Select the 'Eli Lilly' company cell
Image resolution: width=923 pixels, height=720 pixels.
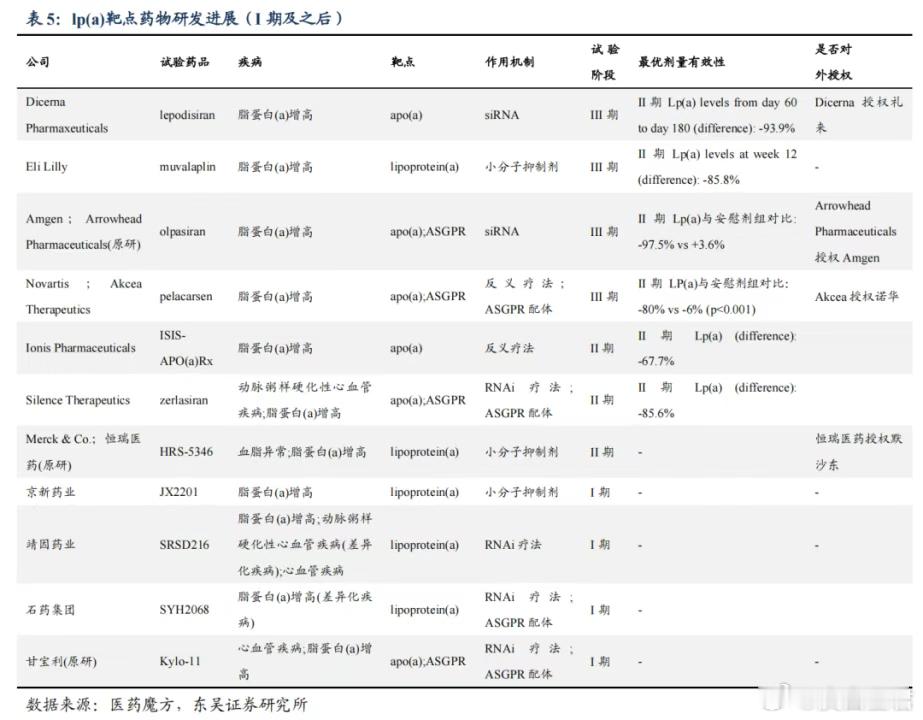47,167
